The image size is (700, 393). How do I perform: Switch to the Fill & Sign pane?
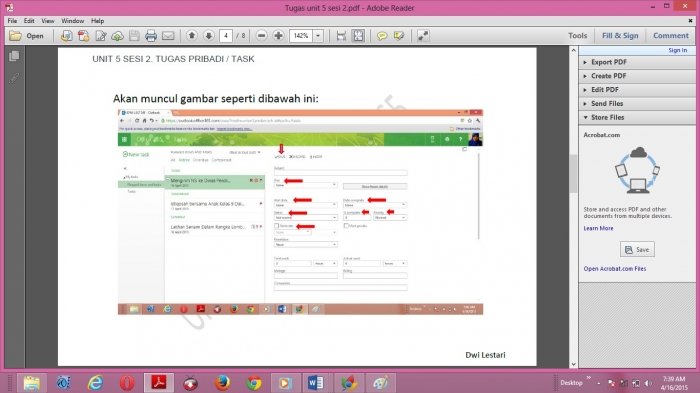click(x=620, y=36)
